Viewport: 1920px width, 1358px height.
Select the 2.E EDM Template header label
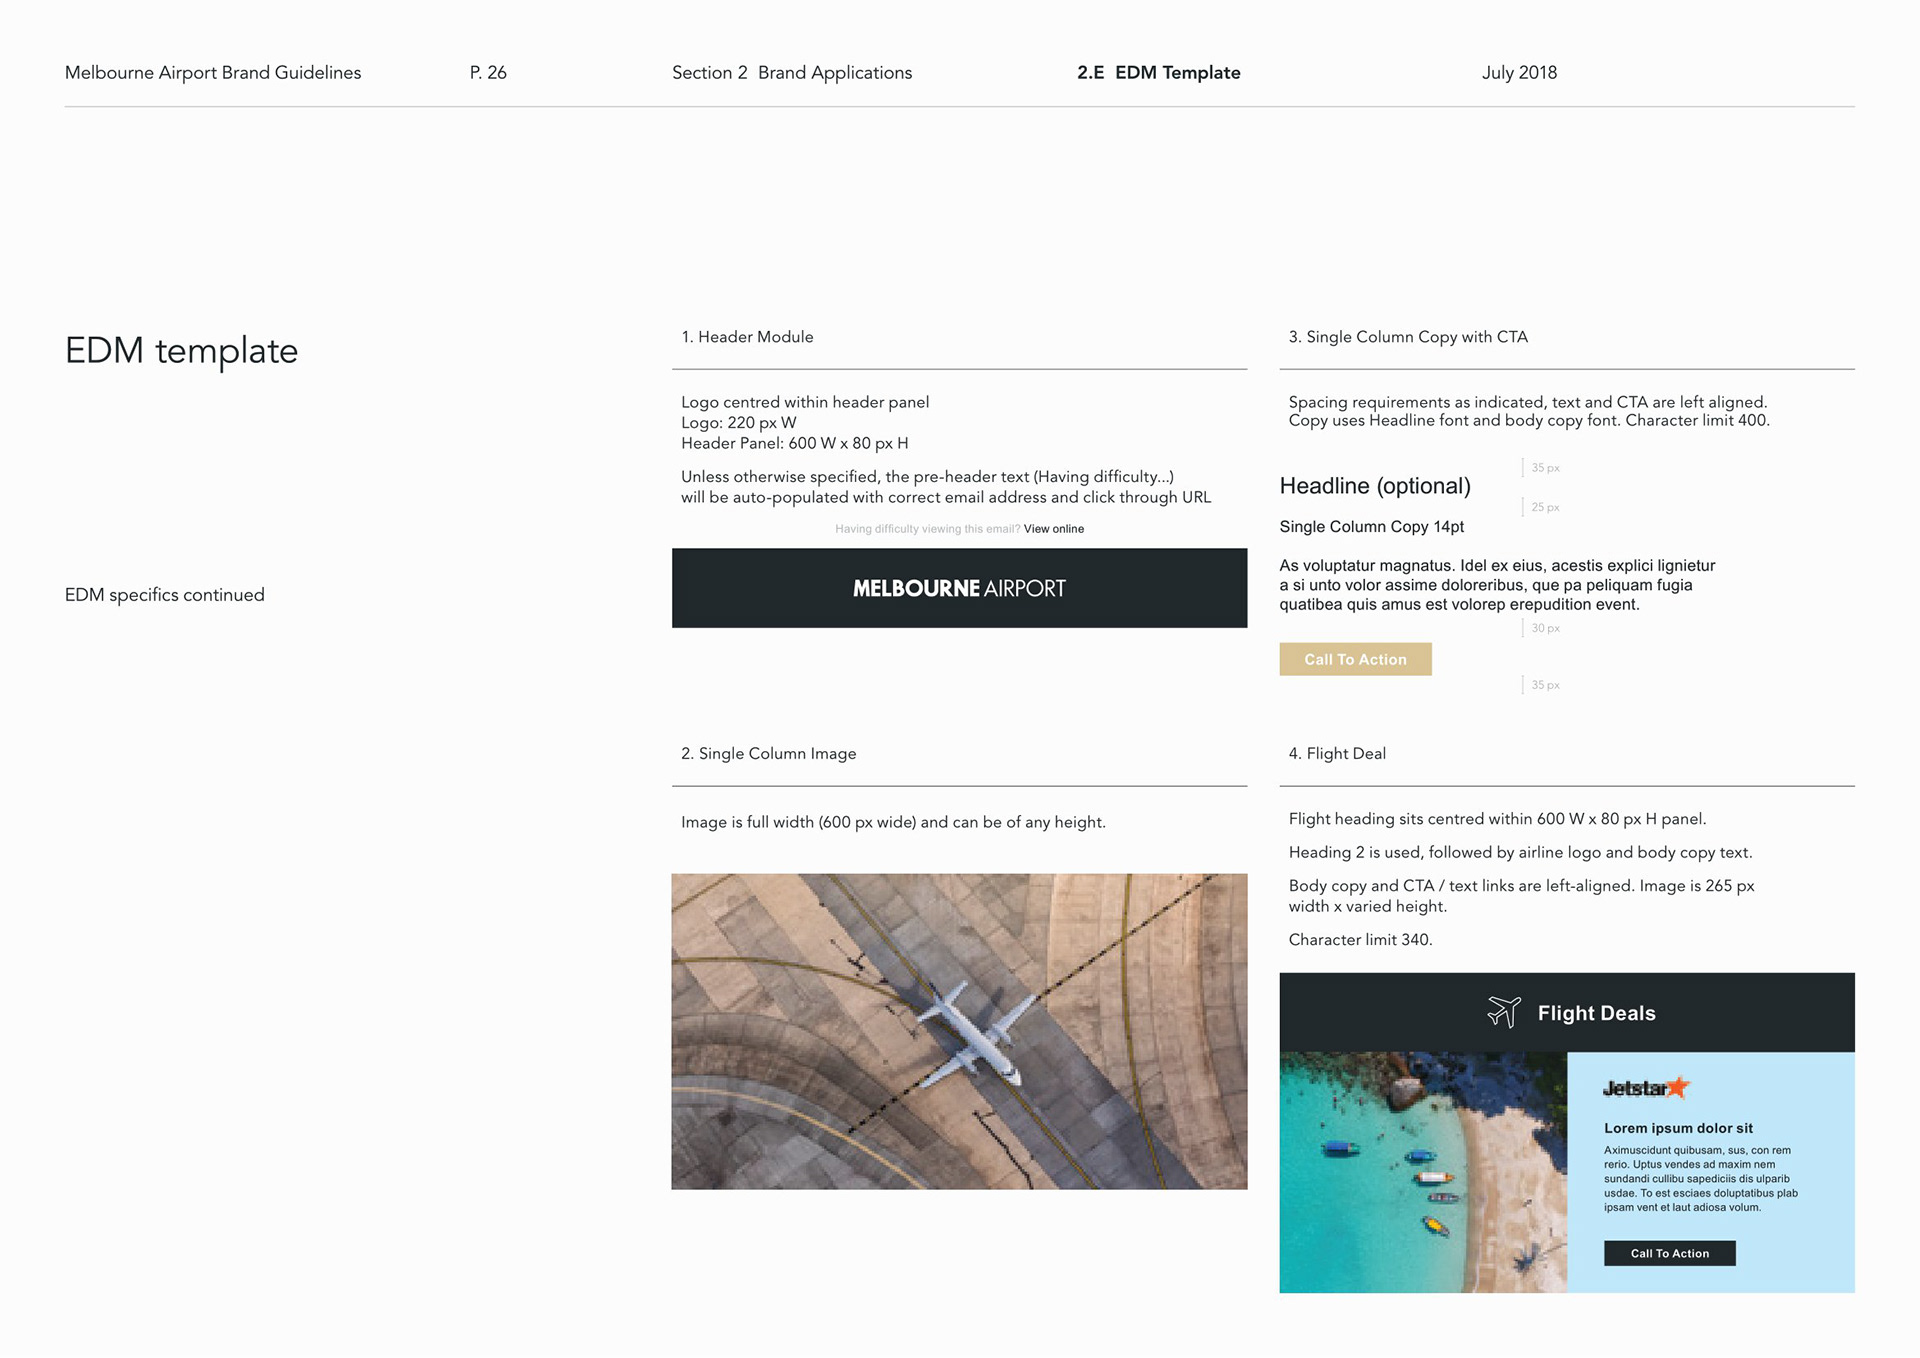point(1158,73)
